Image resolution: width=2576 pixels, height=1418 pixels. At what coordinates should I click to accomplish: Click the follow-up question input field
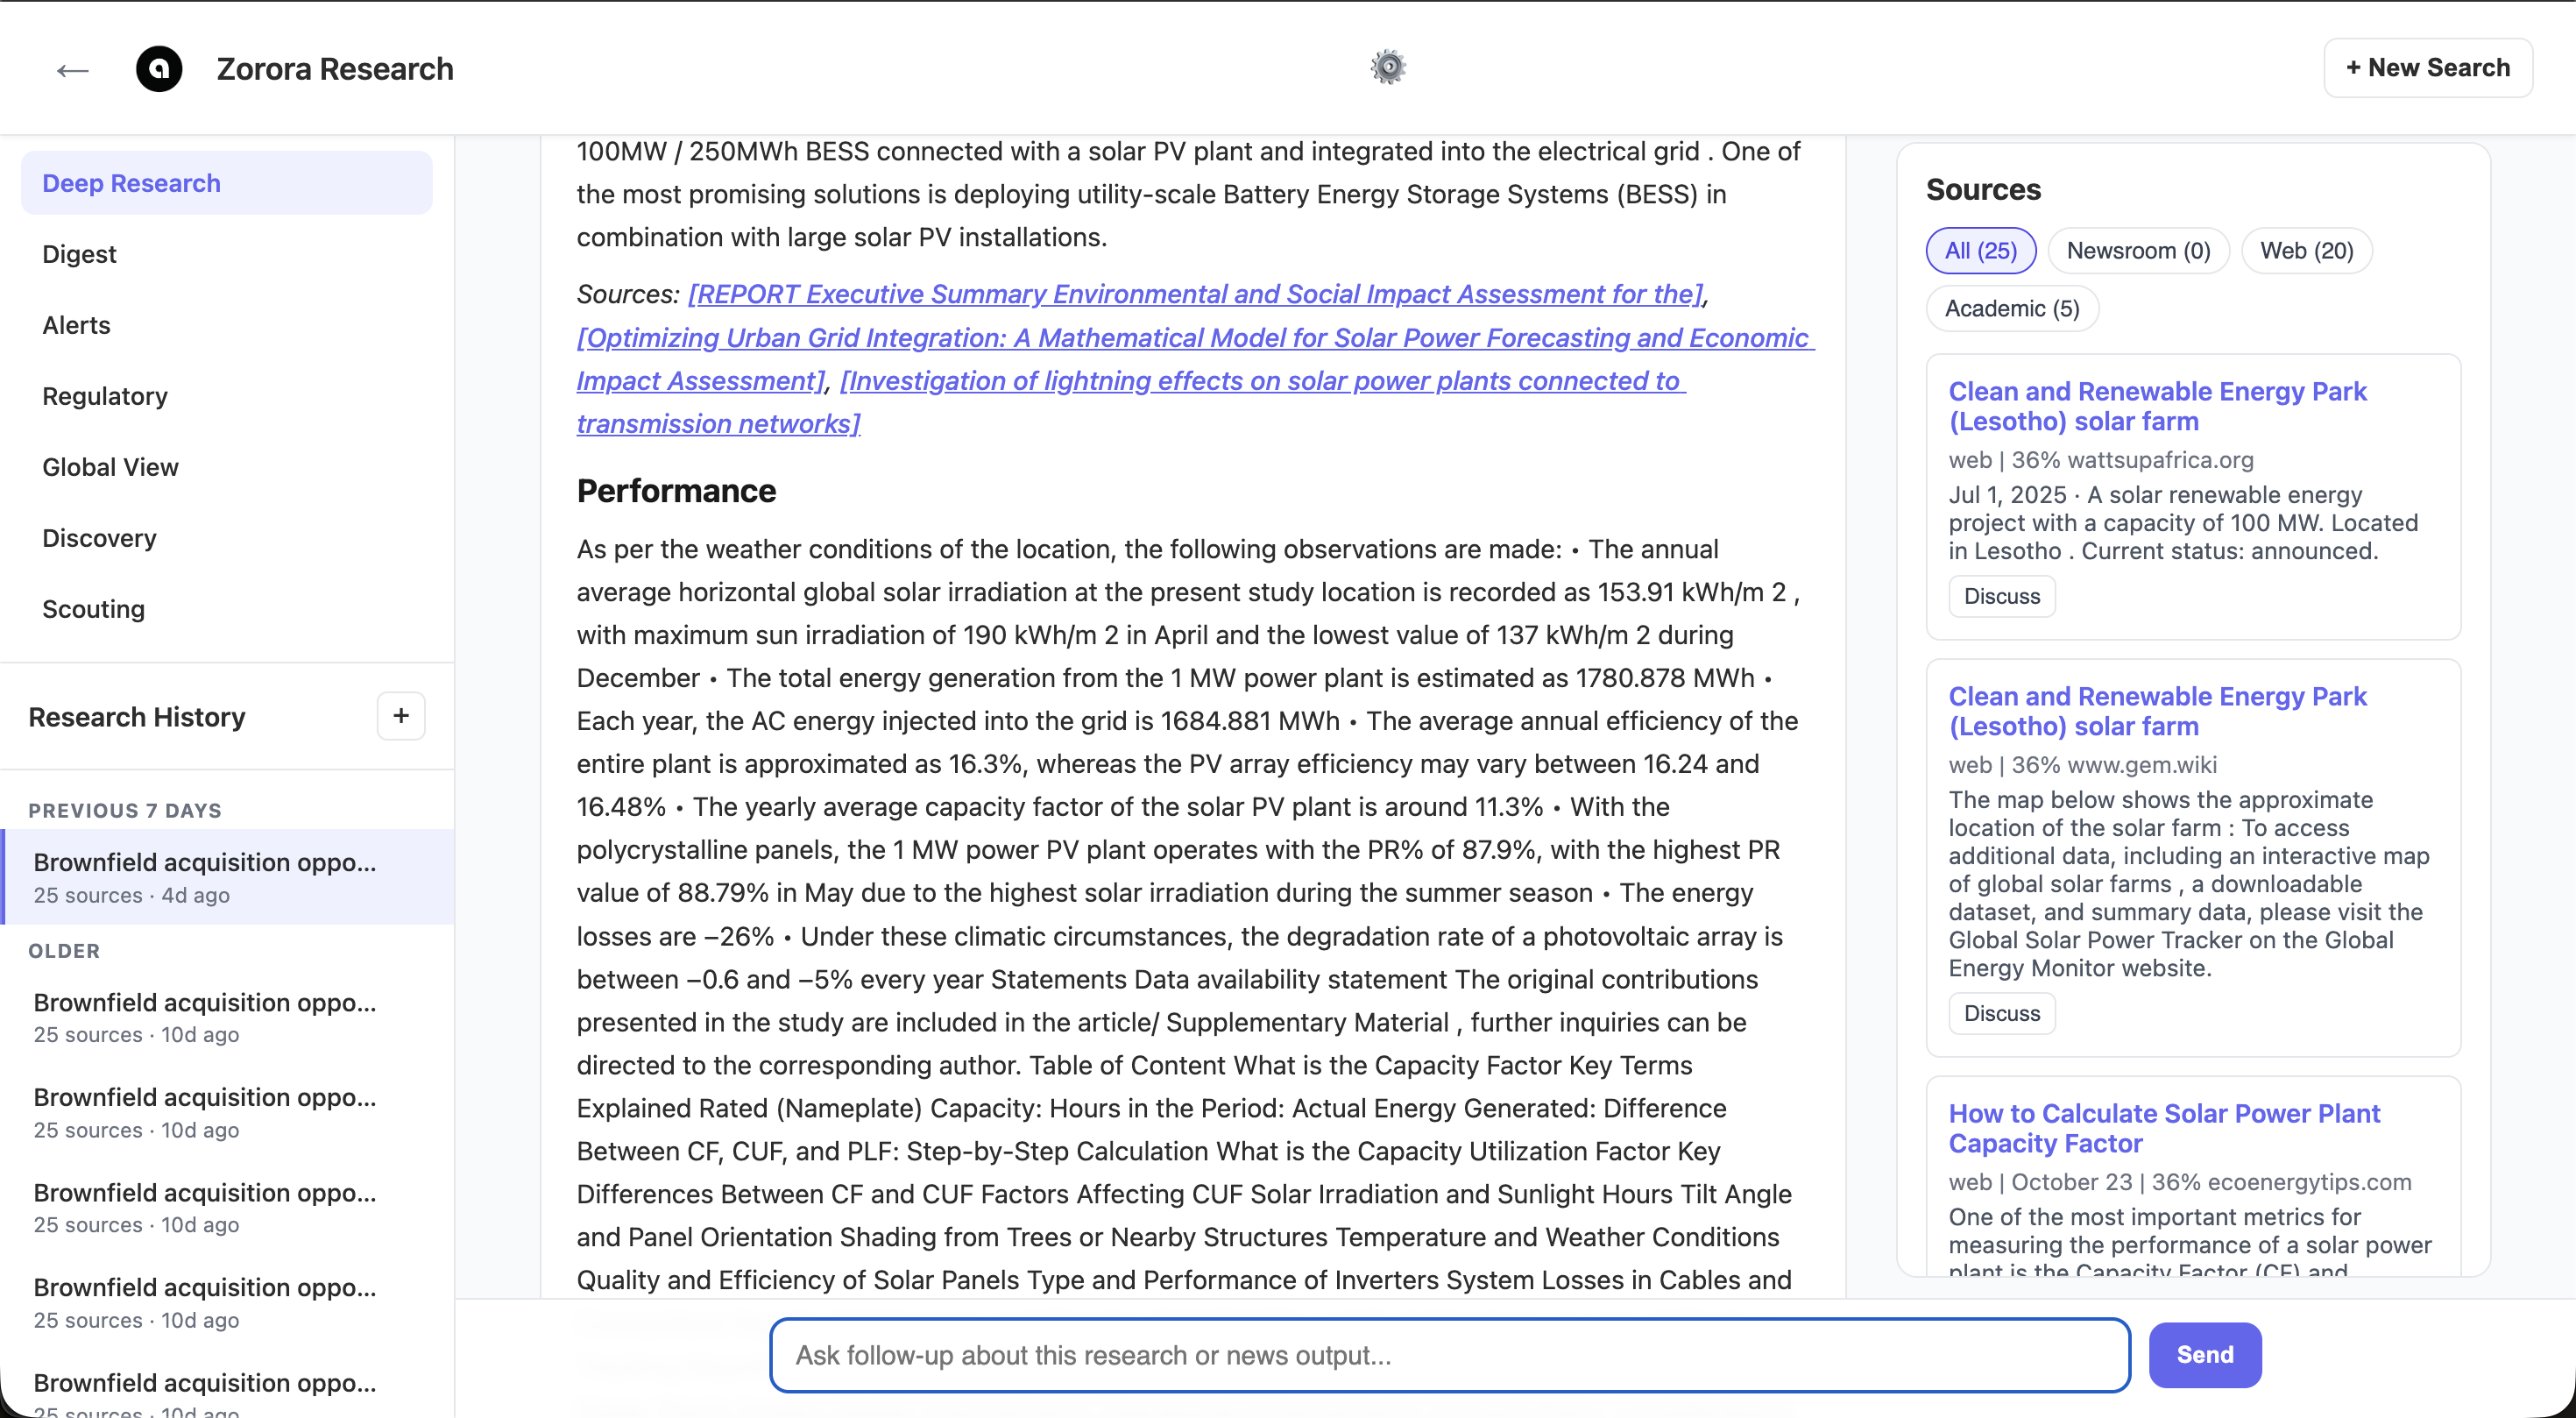(x=1449, y=1355)
